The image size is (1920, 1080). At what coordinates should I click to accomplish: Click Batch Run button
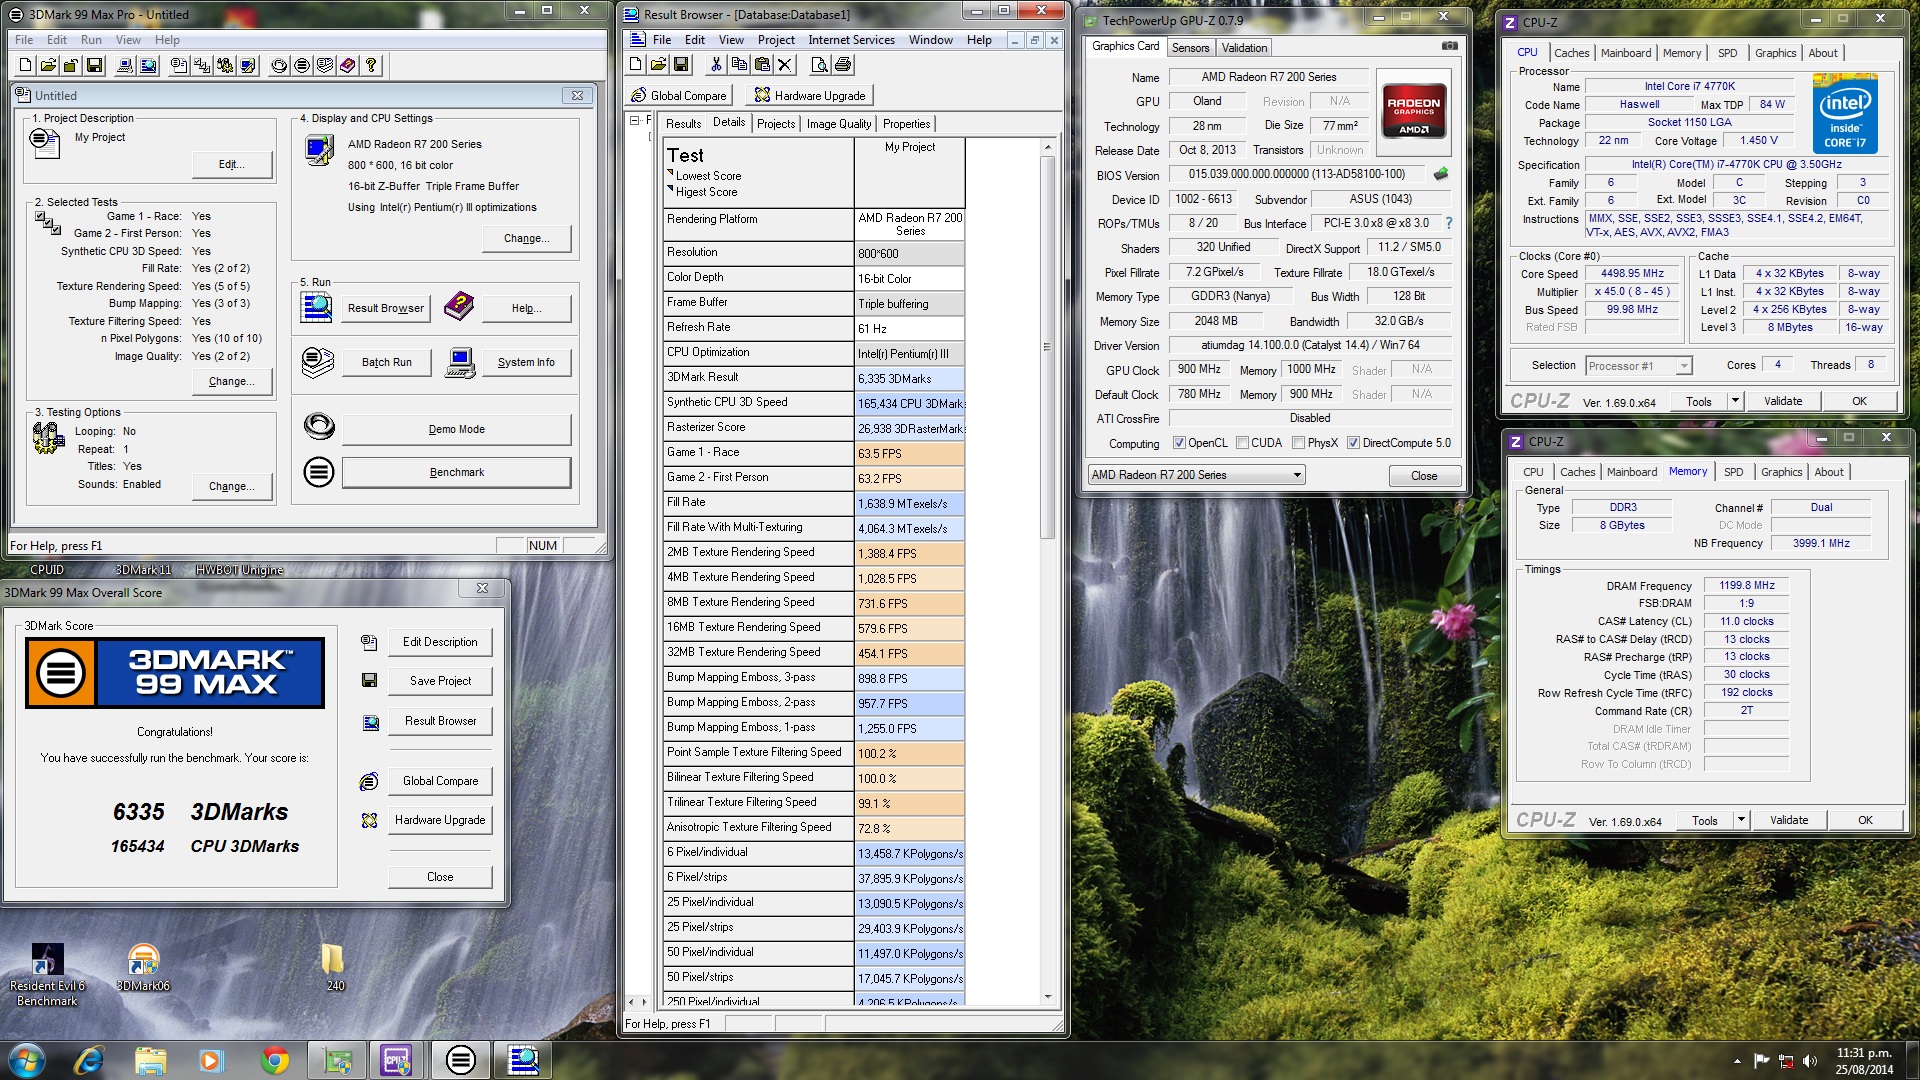click(387, 362)
